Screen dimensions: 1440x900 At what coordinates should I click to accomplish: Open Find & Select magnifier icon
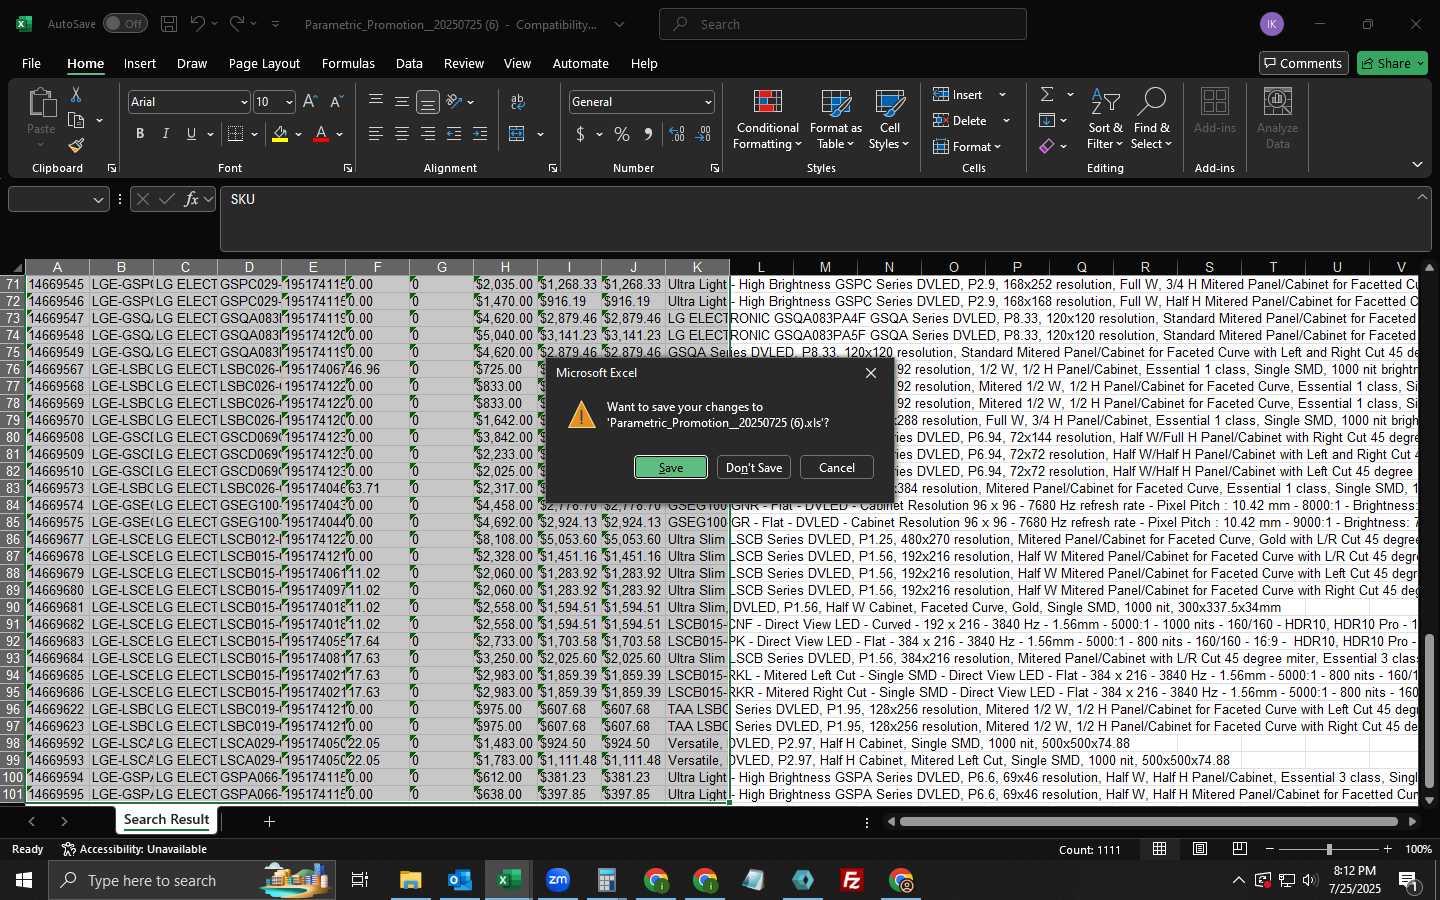[1151, 103]
